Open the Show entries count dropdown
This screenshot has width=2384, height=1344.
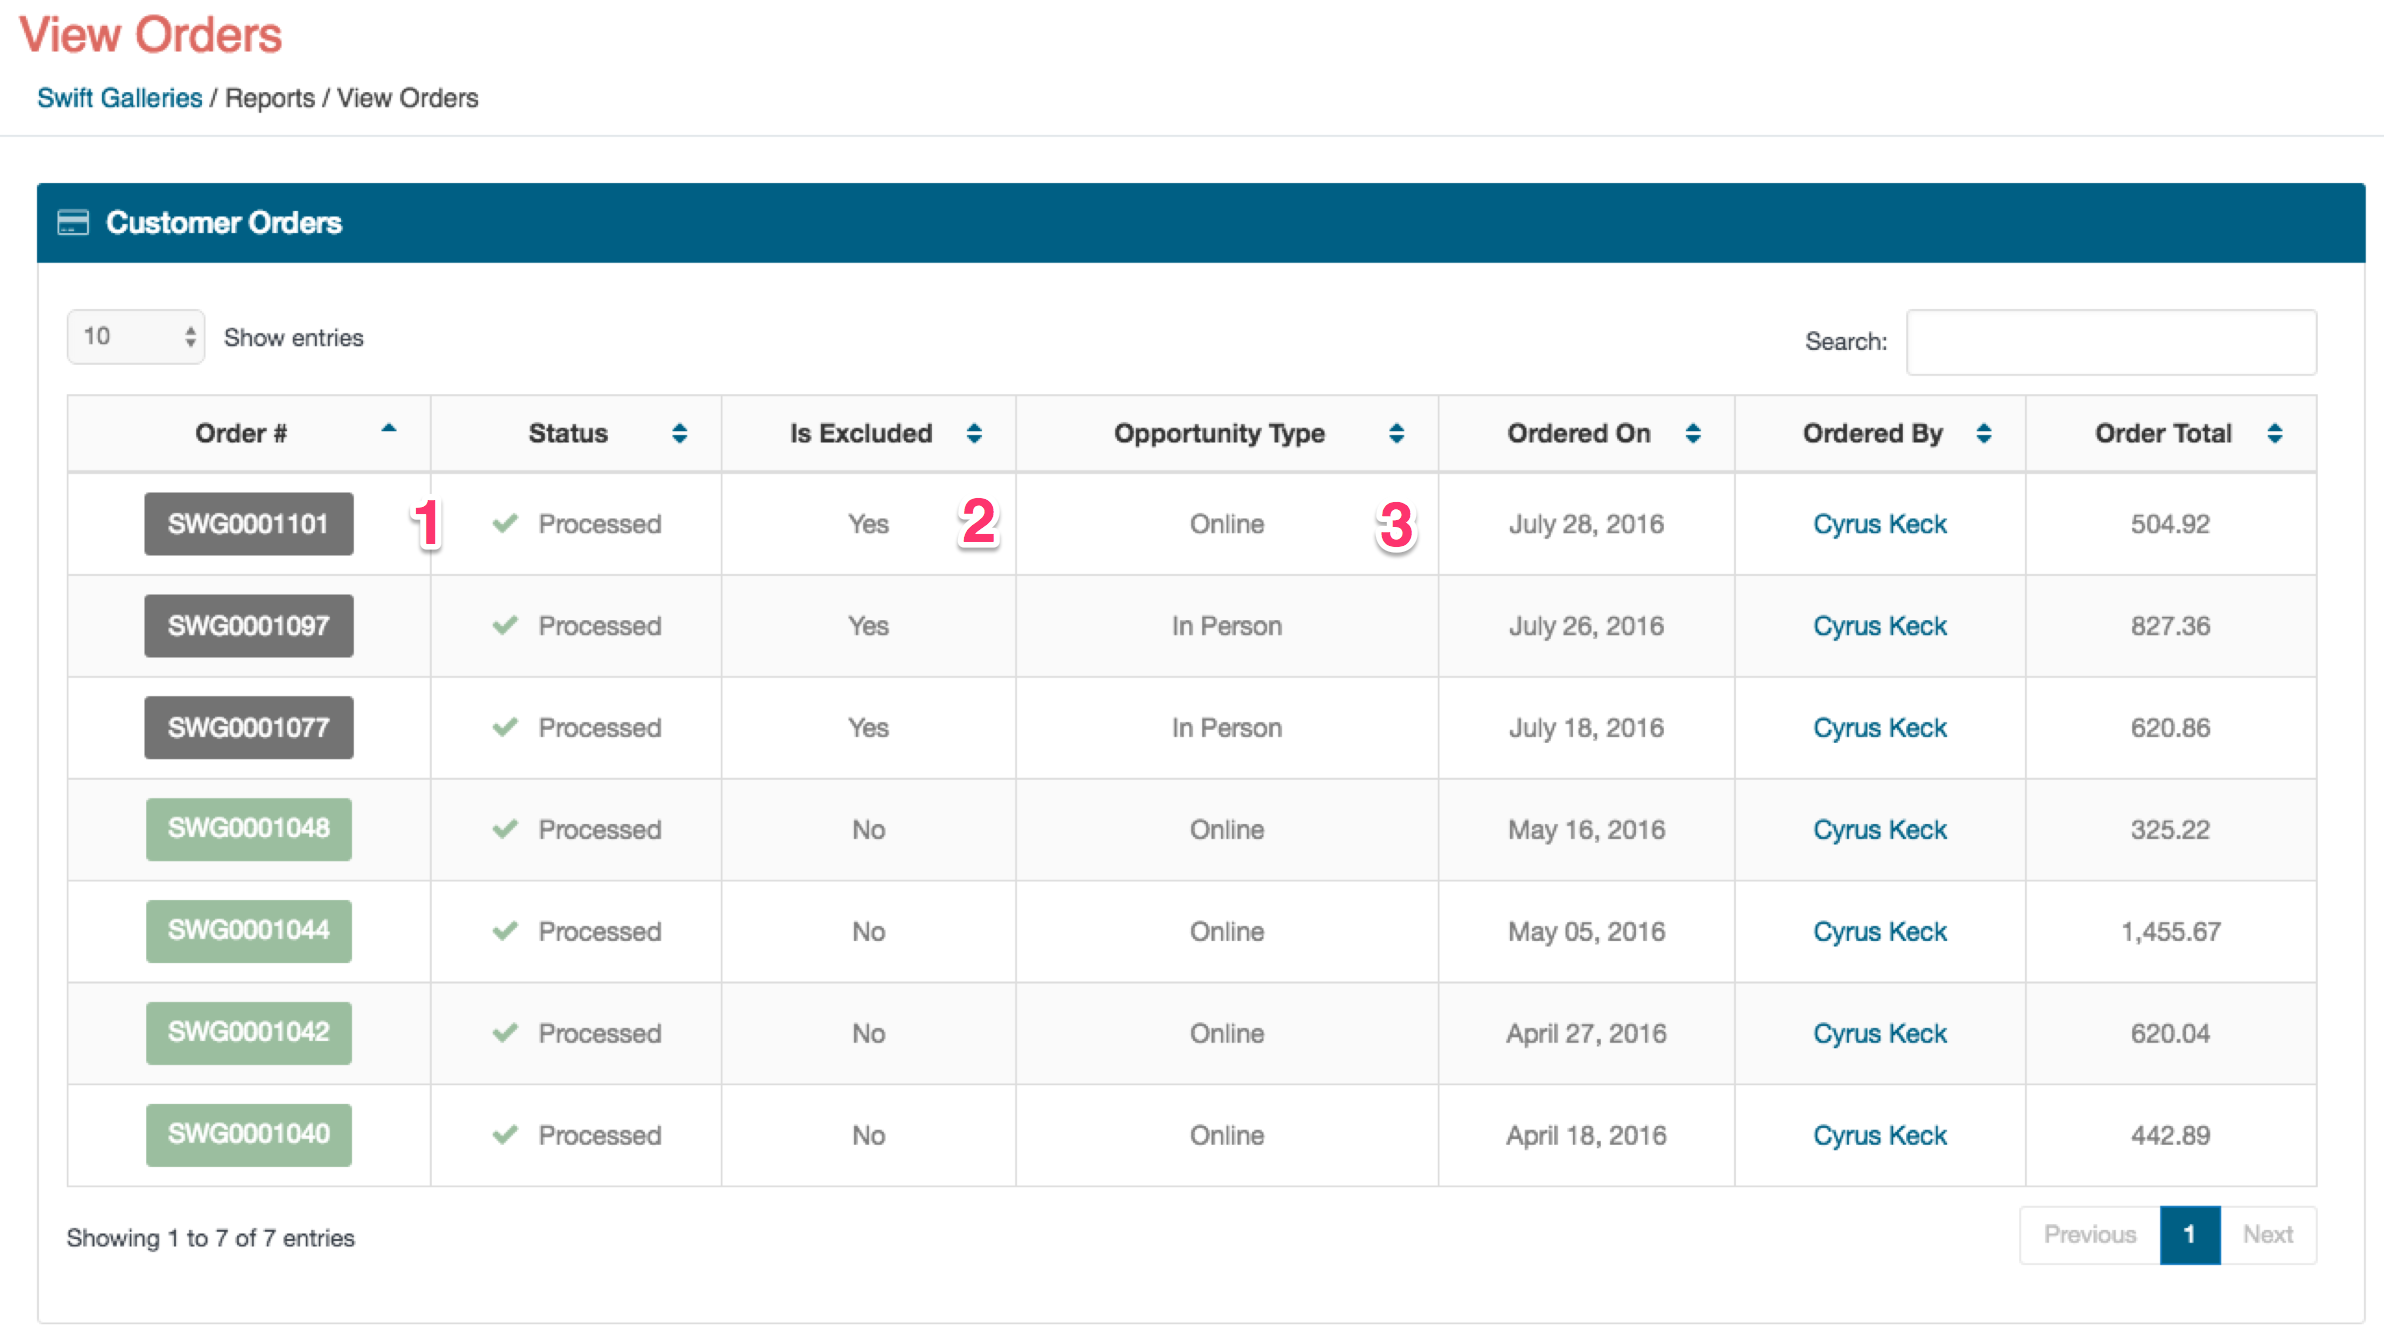[x=136, y=337]
